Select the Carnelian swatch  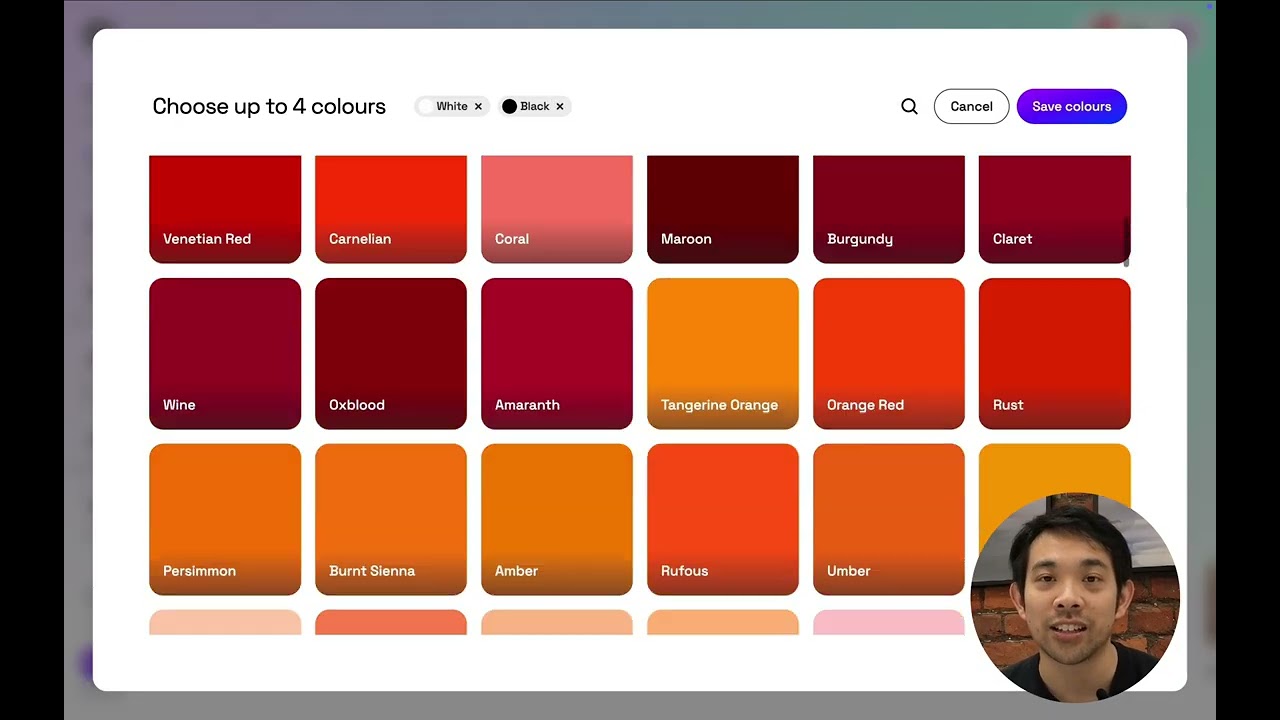[x=391, y=209]
